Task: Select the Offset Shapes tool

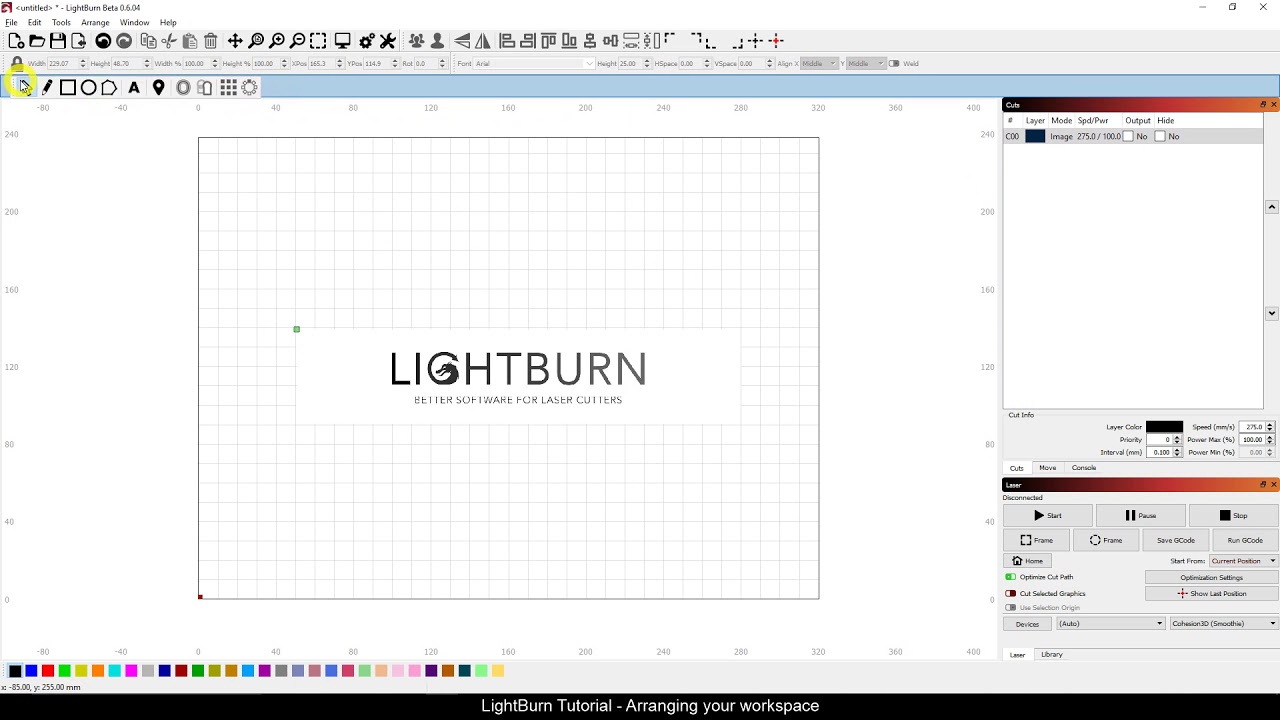Action: pos(183,88)
